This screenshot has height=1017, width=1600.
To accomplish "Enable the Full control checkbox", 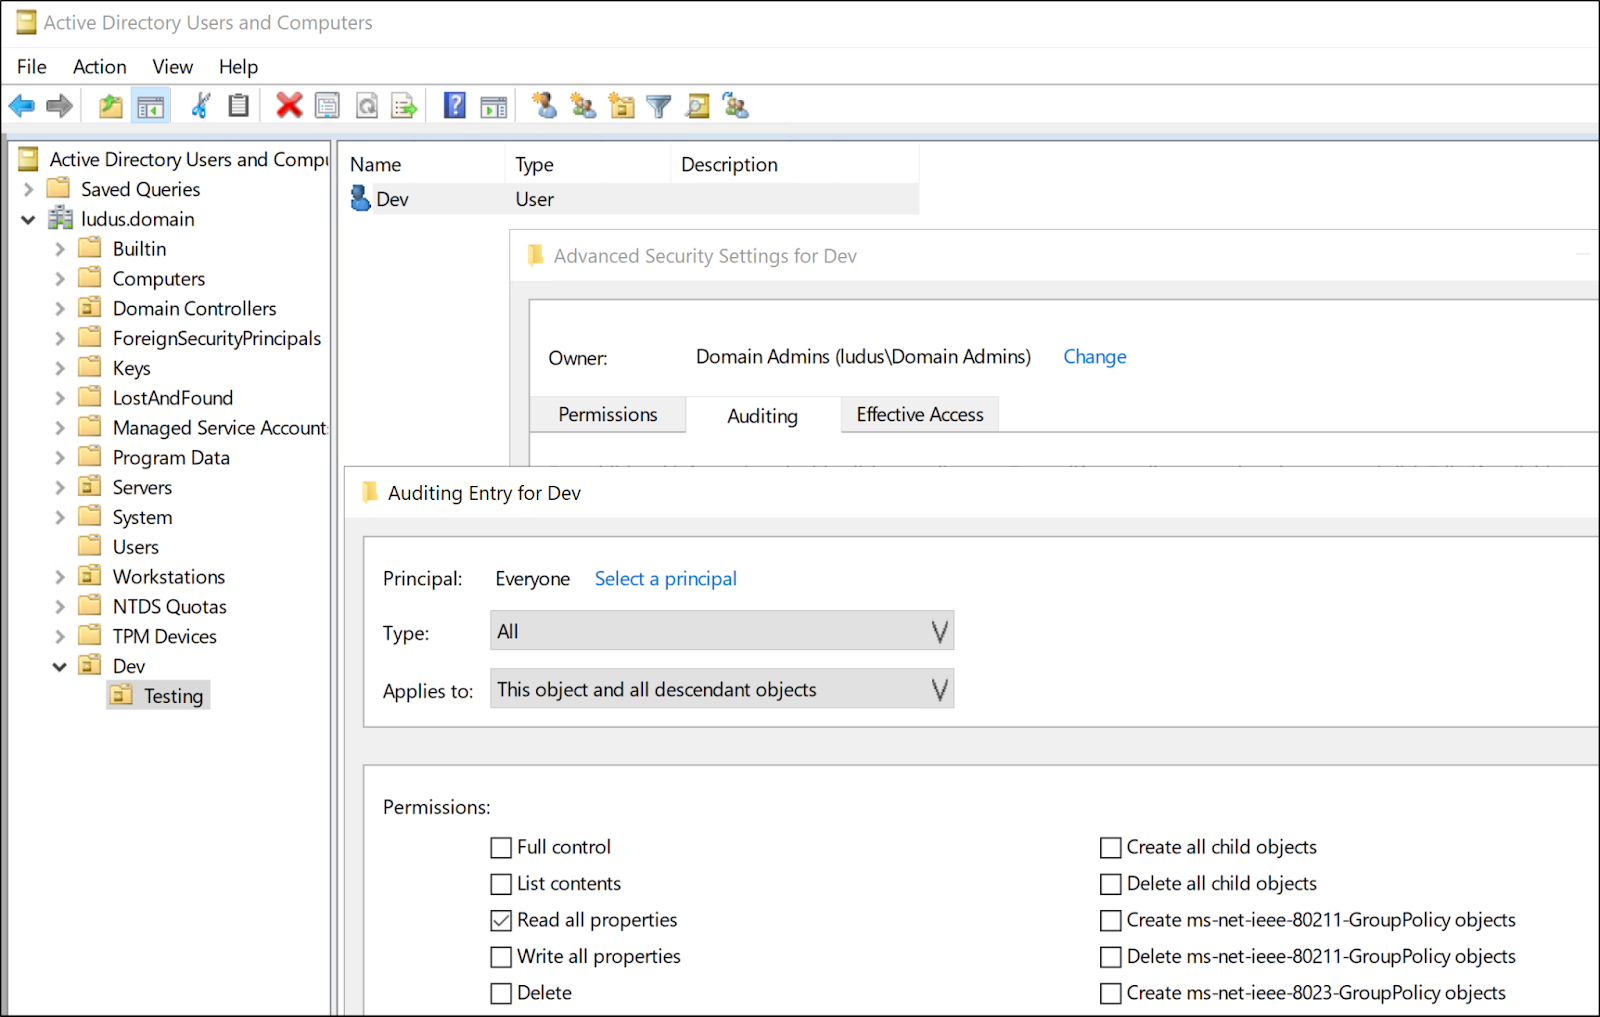I will click(x=501, y=848).
